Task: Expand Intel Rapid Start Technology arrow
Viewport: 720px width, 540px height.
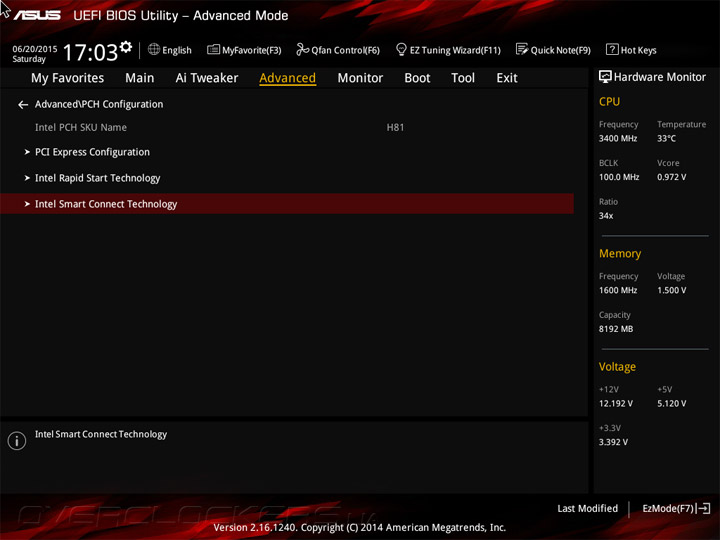Action: [x=27, y=178]
